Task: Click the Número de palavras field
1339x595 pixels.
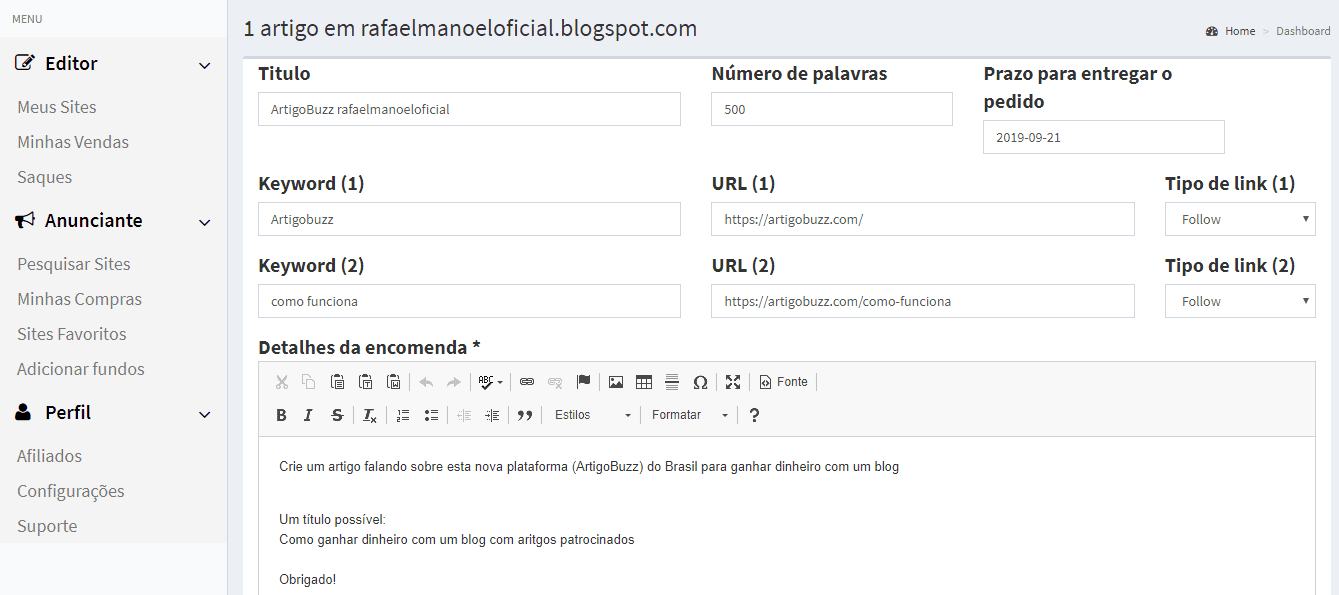Action: coord(832,109)
